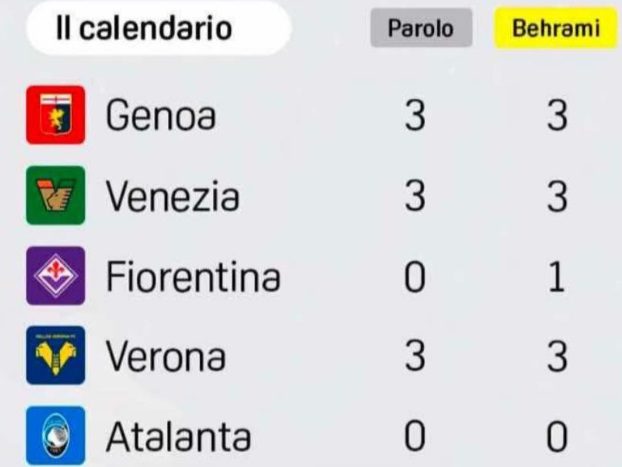Select the Parolo column header

click(x=420, y=29)
